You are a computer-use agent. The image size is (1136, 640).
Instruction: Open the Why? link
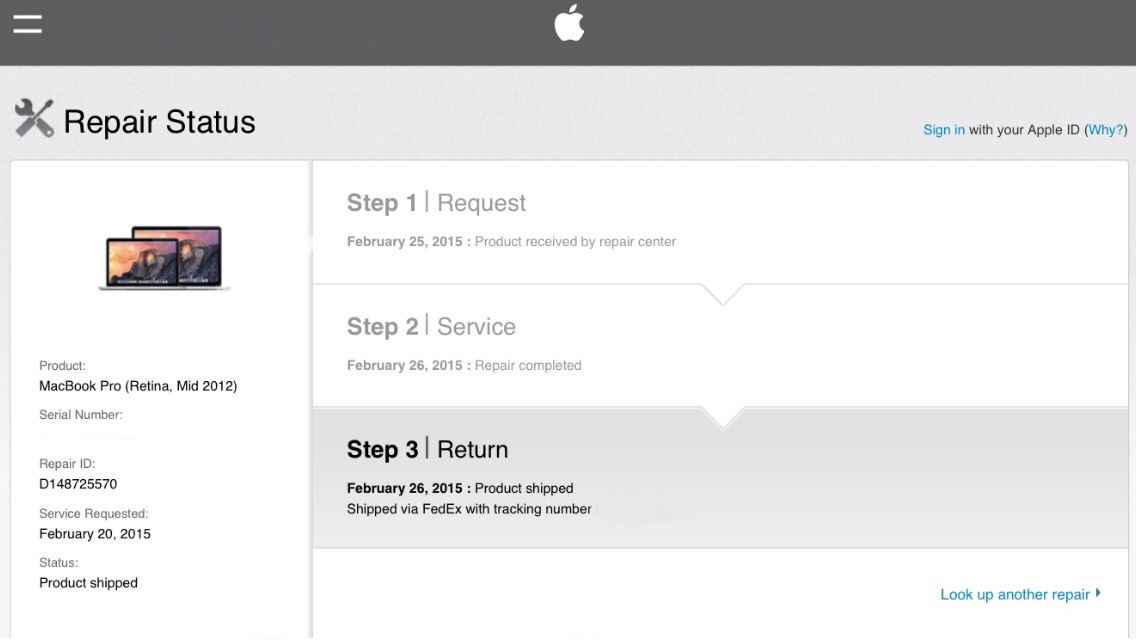tap(1106, 130)
